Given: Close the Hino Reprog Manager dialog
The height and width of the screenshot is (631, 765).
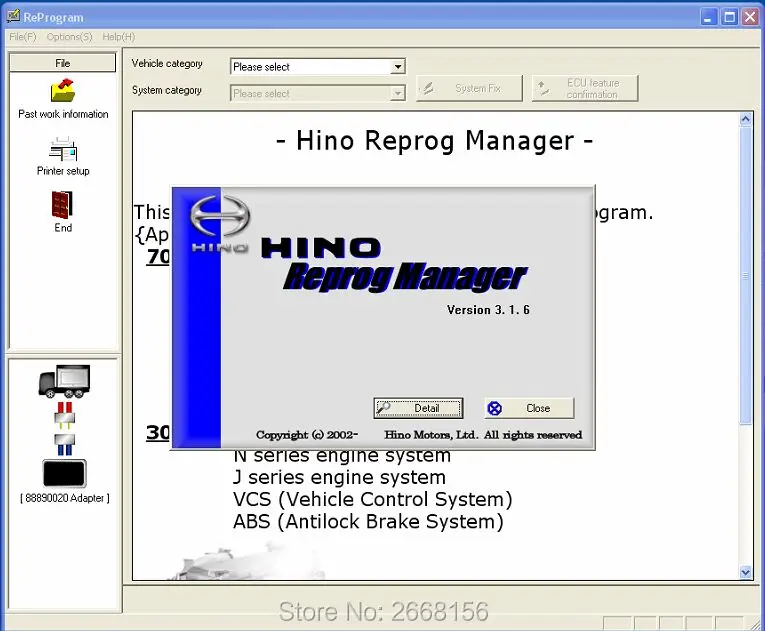Looking at the screenshot, I should pos(529,408).
